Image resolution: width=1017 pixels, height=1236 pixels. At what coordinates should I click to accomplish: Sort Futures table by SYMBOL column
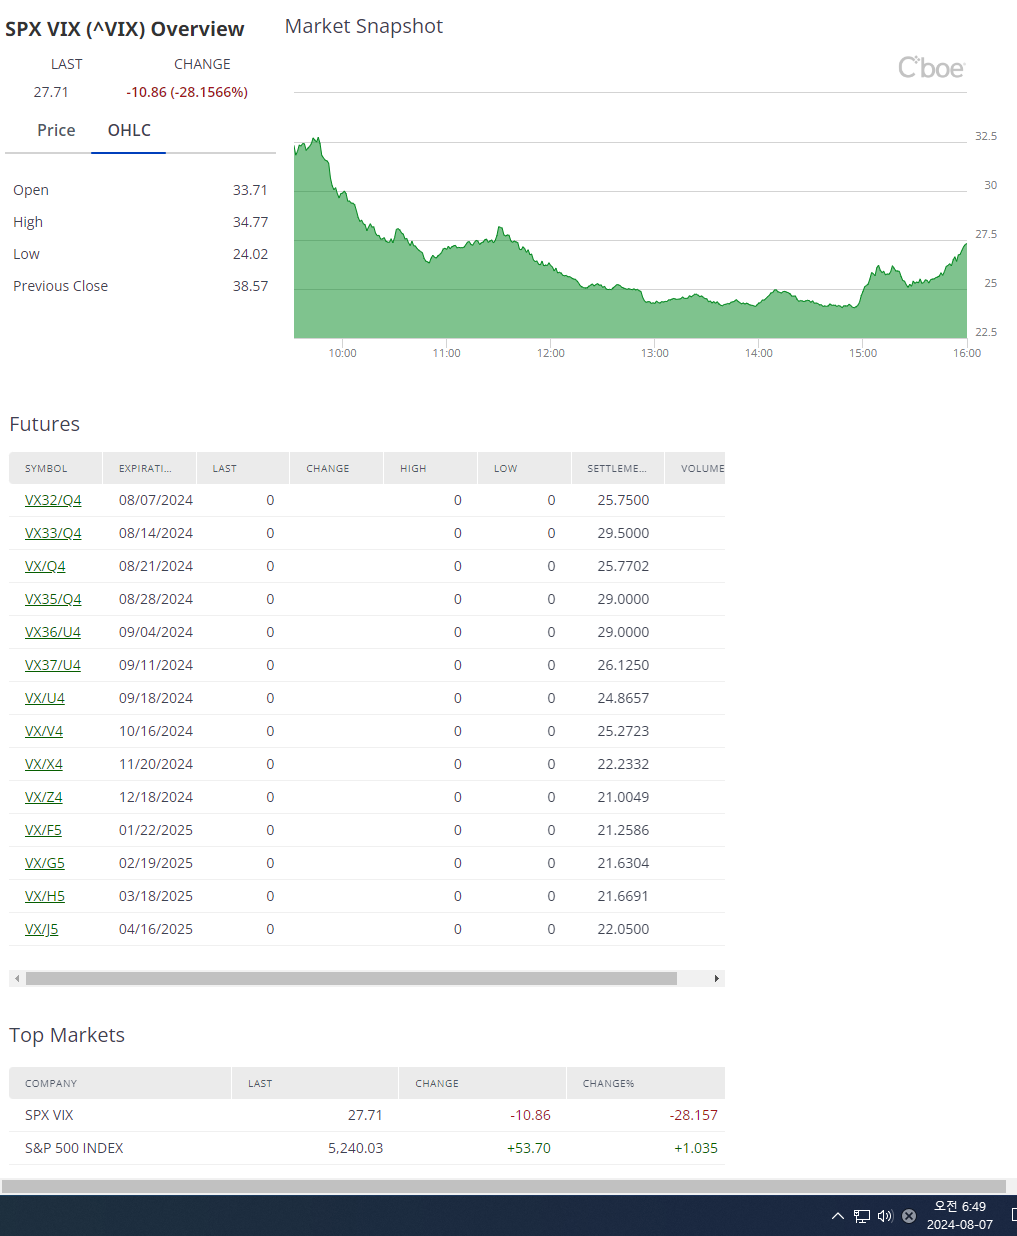pos(56,468)
